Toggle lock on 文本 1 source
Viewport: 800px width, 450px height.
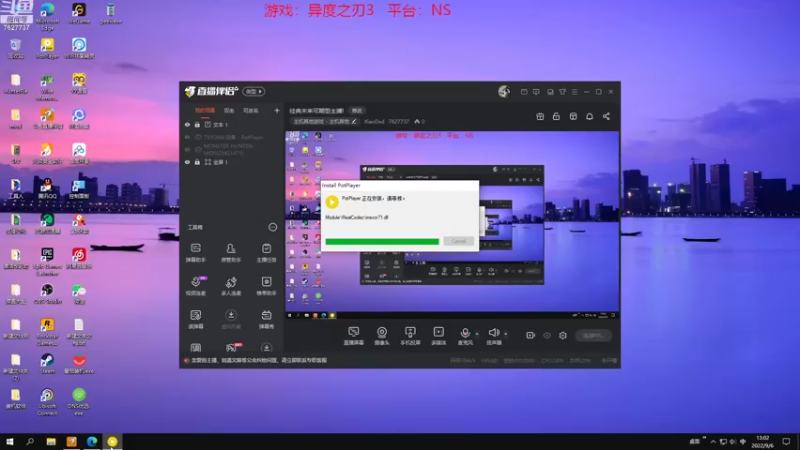tap(197, 124)
